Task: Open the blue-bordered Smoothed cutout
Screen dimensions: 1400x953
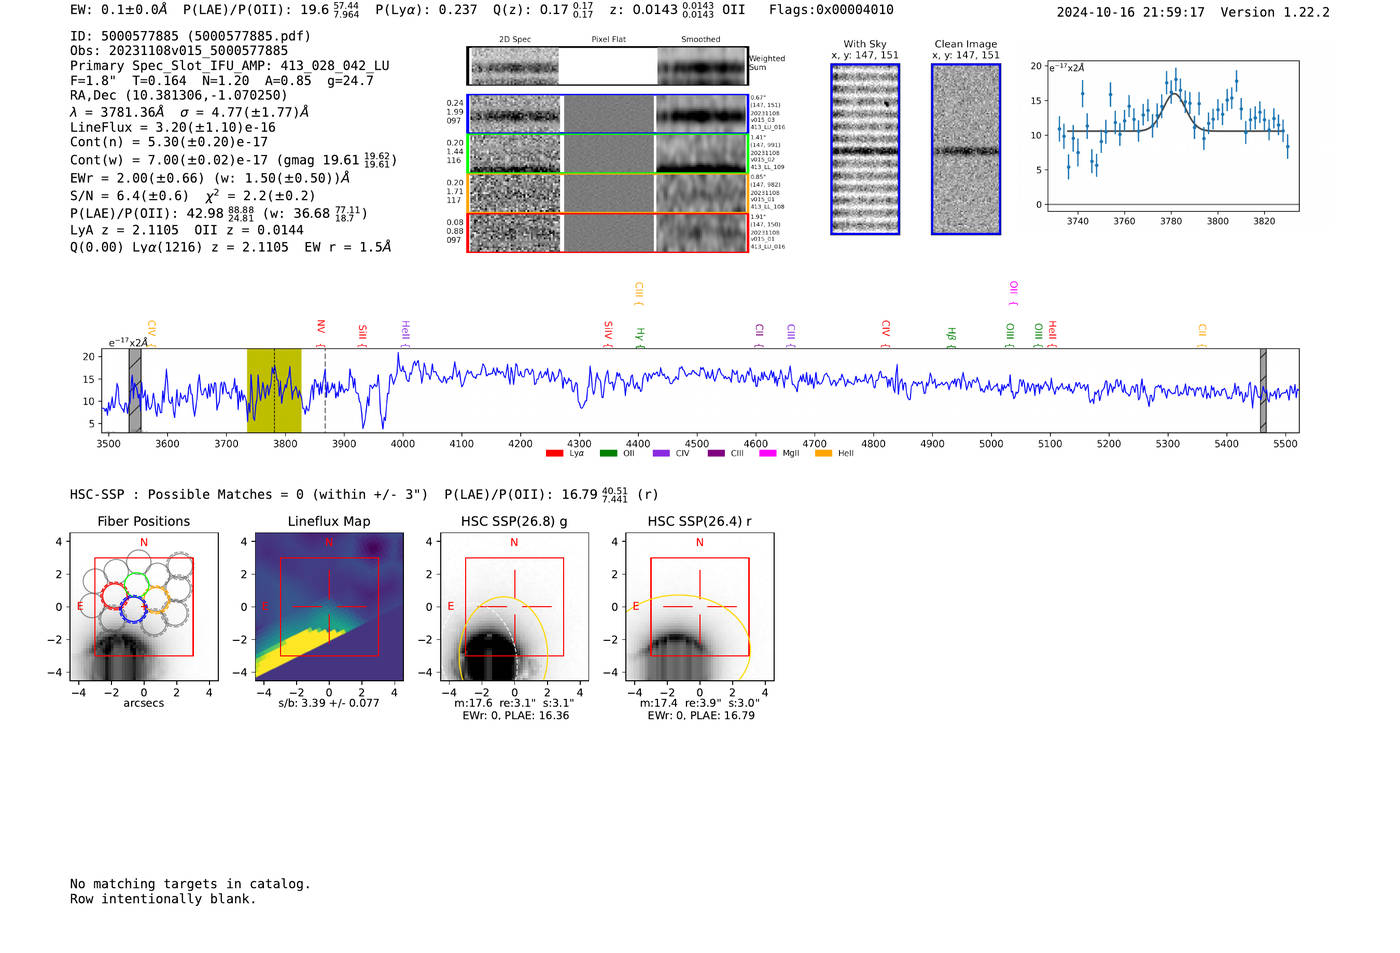Action: [701, 114]
